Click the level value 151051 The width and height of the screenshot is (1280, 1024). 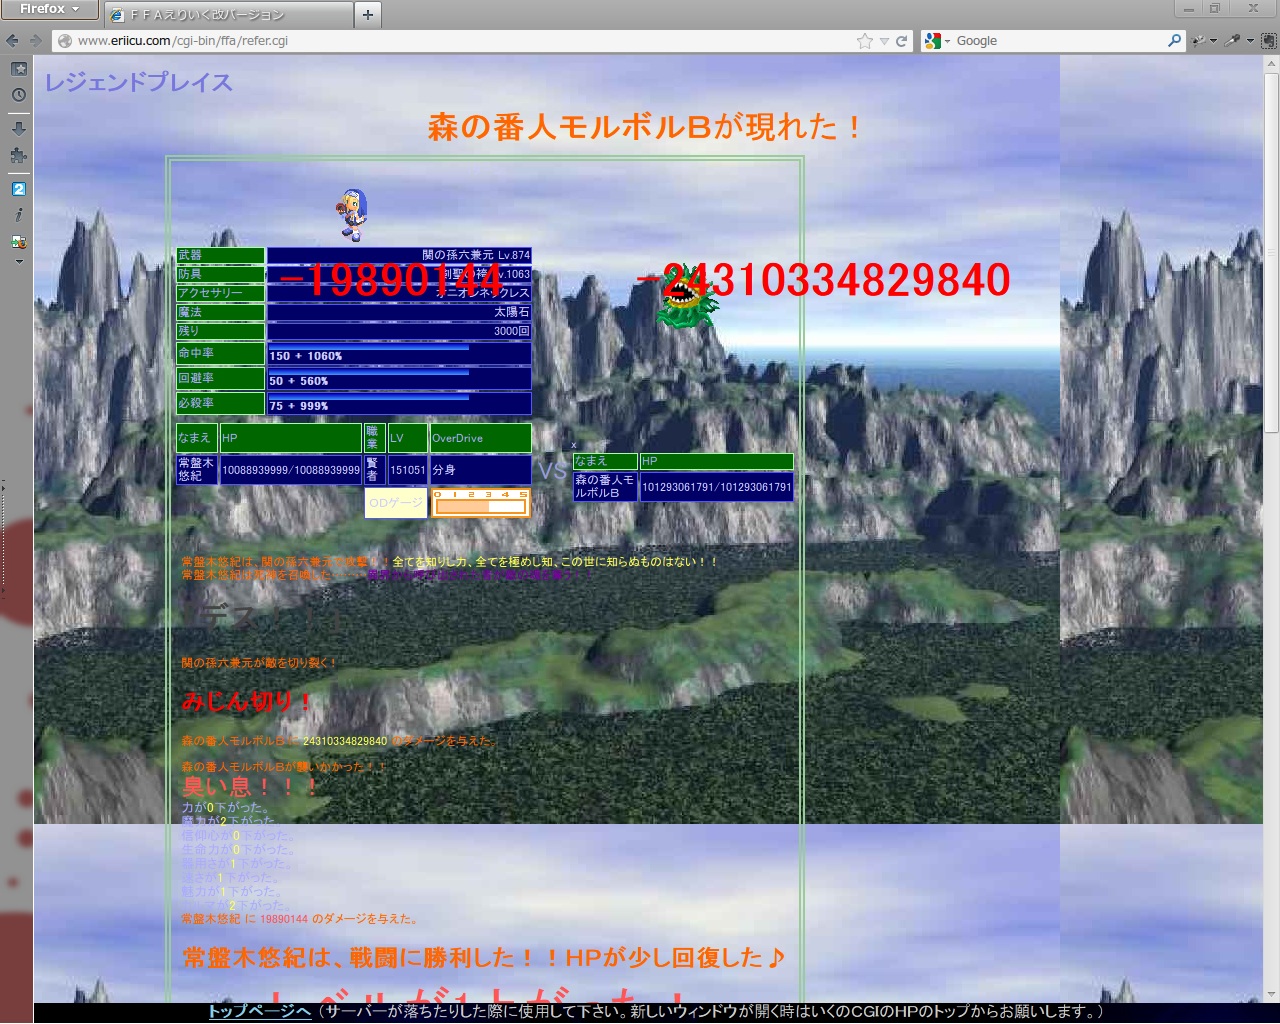coord(408,470)
